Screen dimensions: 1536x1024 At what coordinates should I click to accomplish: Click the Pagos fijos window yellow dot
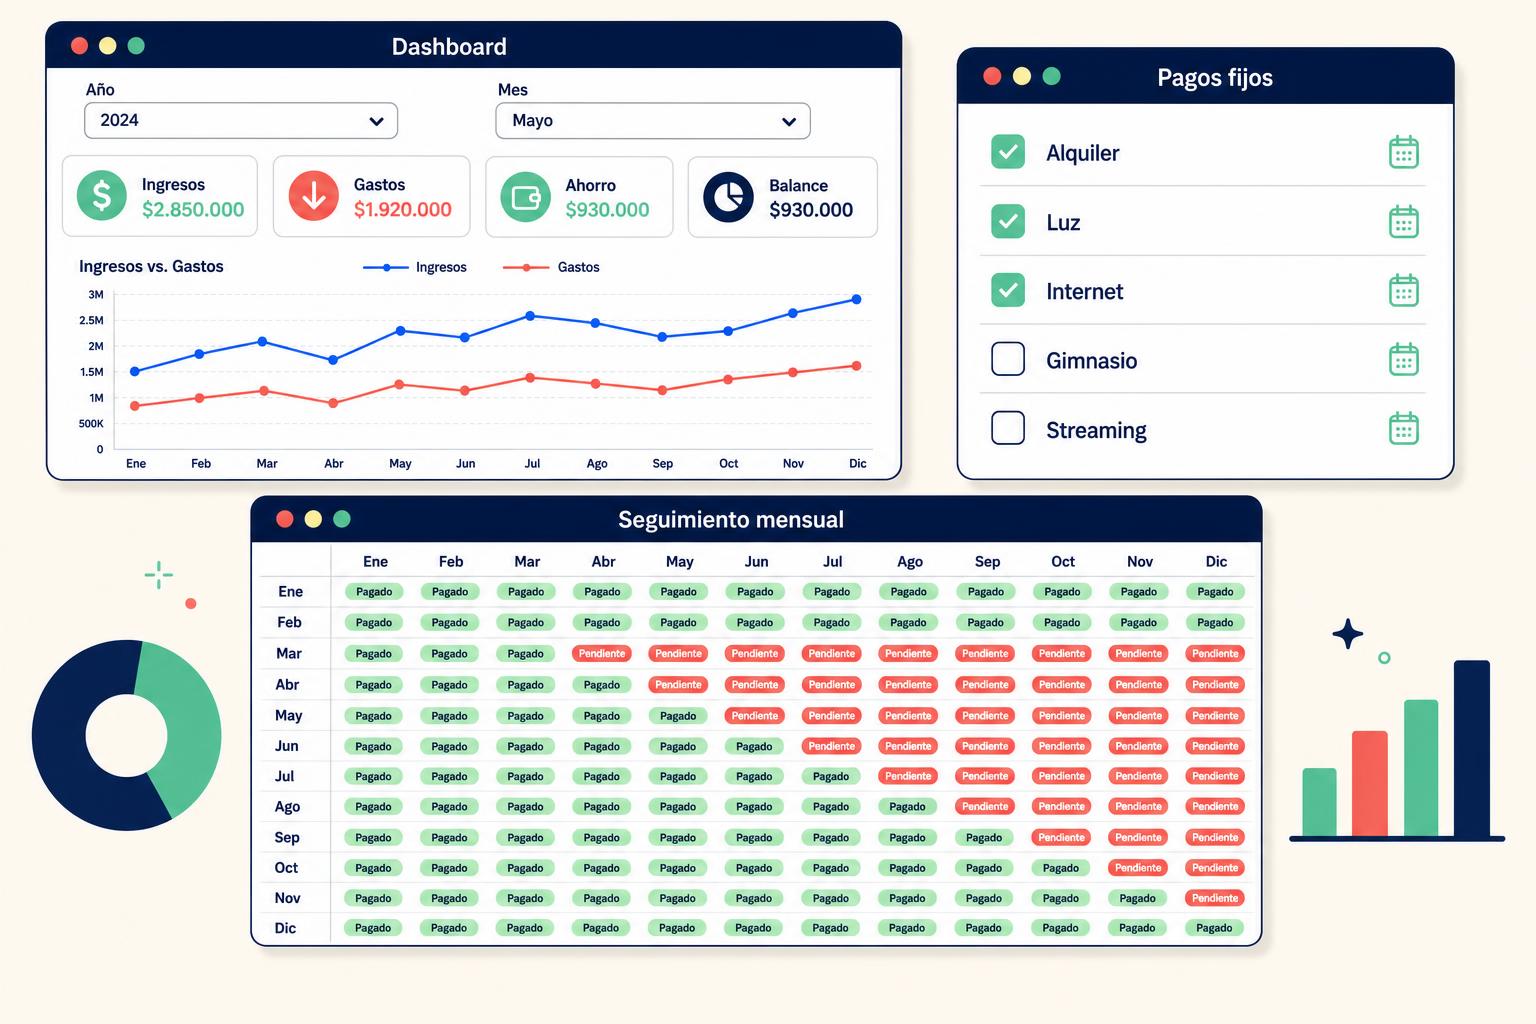1021,76
